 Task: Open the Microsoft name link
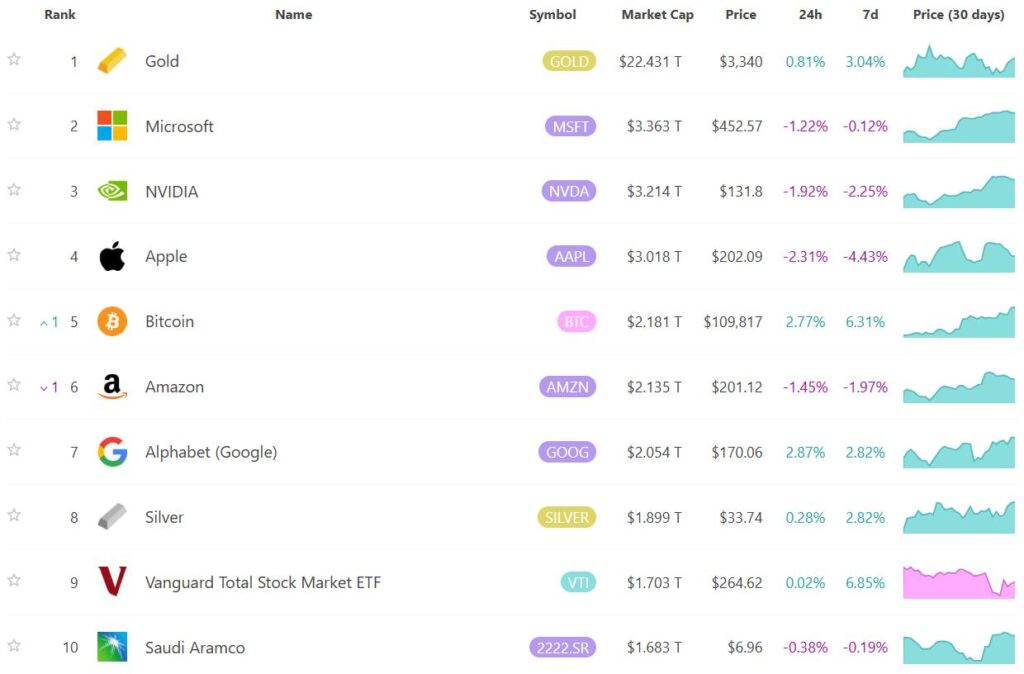[179, 126]
